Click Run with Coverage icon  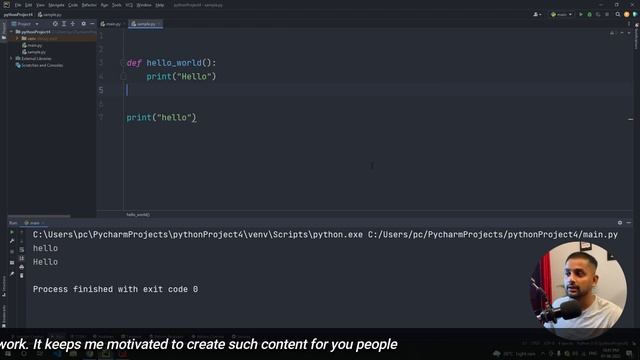pyautogui.click(x=598, y=15)
